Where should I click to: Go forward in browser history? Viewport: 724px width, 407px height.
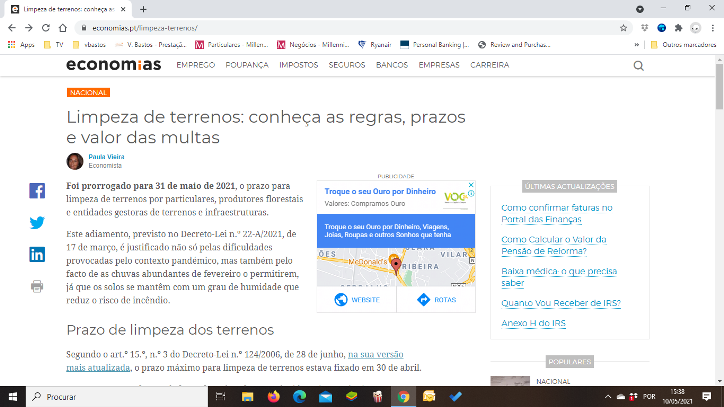[29, 28]
